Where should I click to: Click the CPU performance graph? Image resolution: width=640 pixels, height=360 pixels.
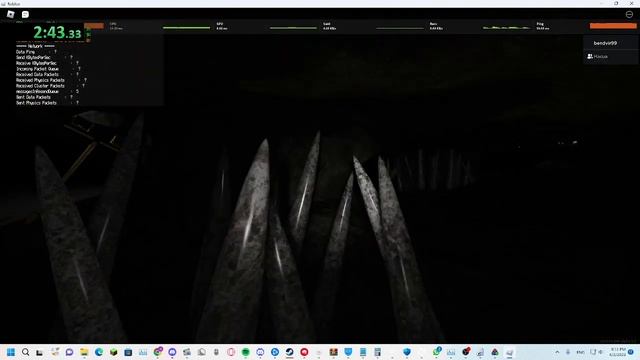click(x=186, y=28)
